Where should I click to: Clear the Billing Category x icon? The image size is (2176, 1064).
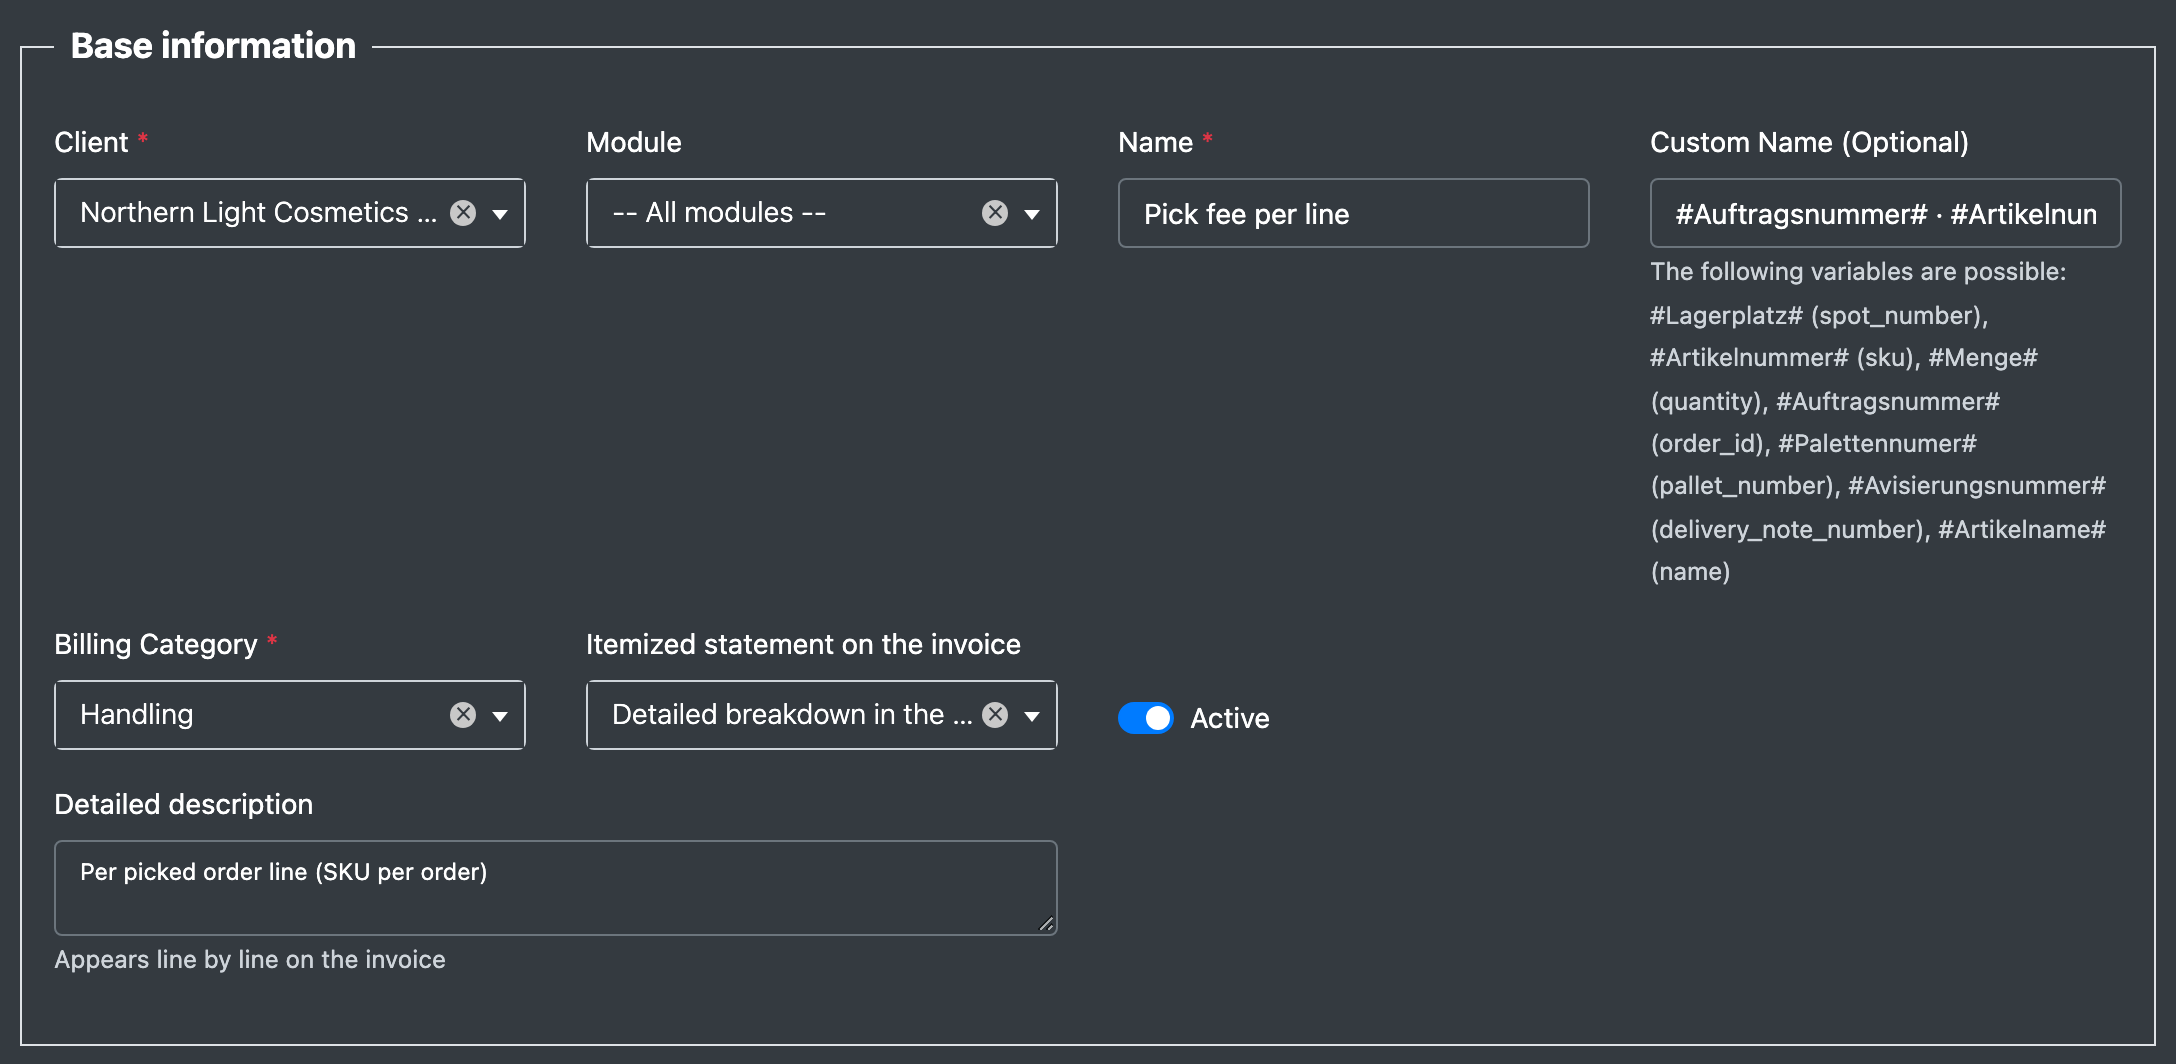pyautogui.click(x=463, y=715)
